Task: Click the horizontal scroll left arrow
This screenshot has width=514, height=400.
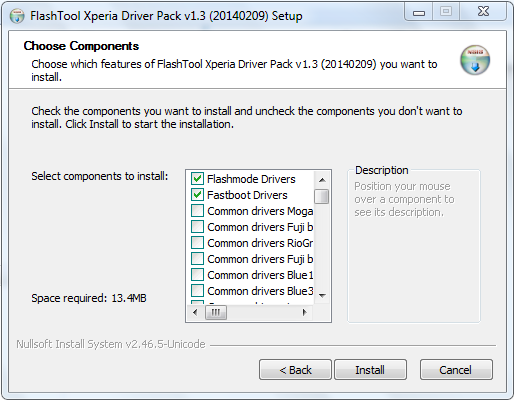Action: (x=196, y=312)
